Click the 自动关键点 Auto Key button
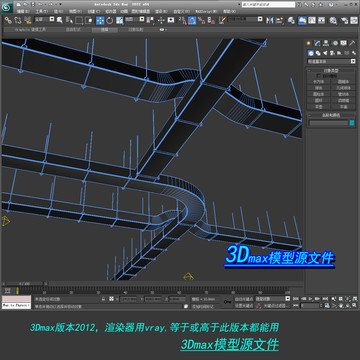 (x=244, y=299)
